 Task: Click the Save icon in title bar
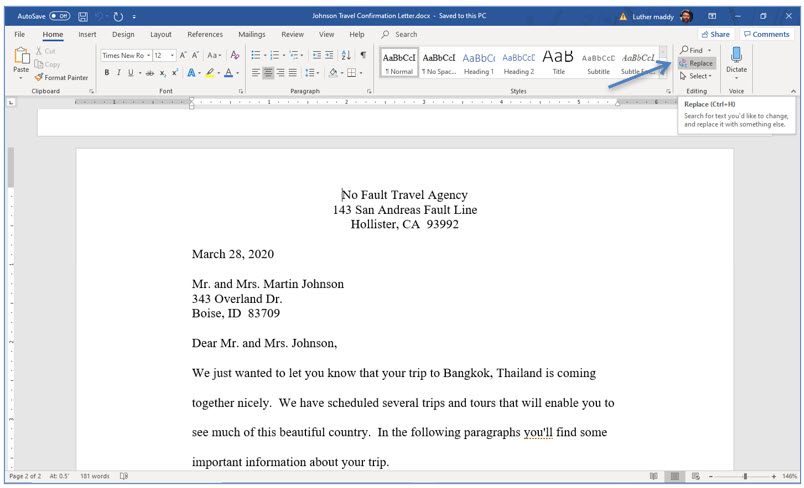83,16
